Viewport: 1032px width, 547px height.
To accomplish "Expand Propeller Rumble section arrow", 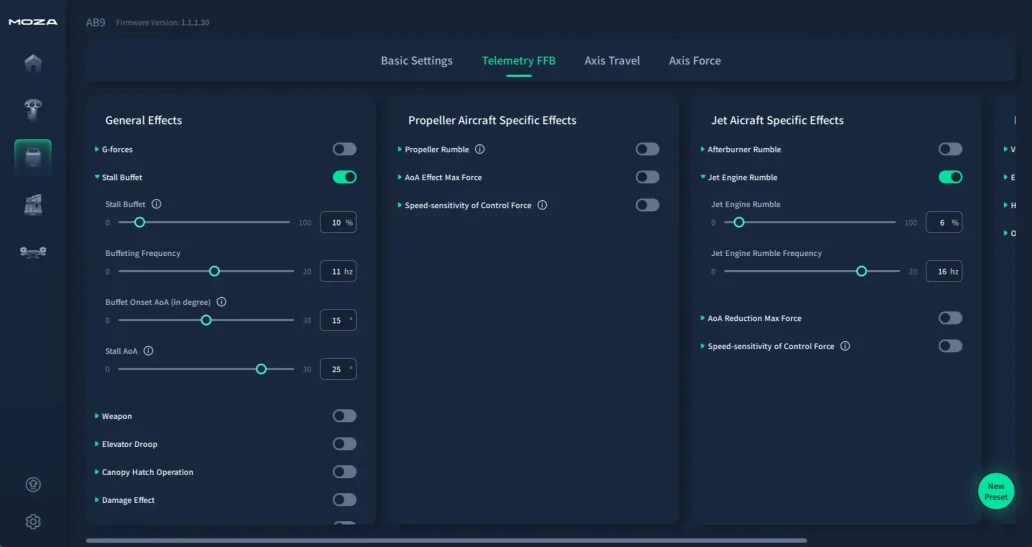I will click(400, 149).
